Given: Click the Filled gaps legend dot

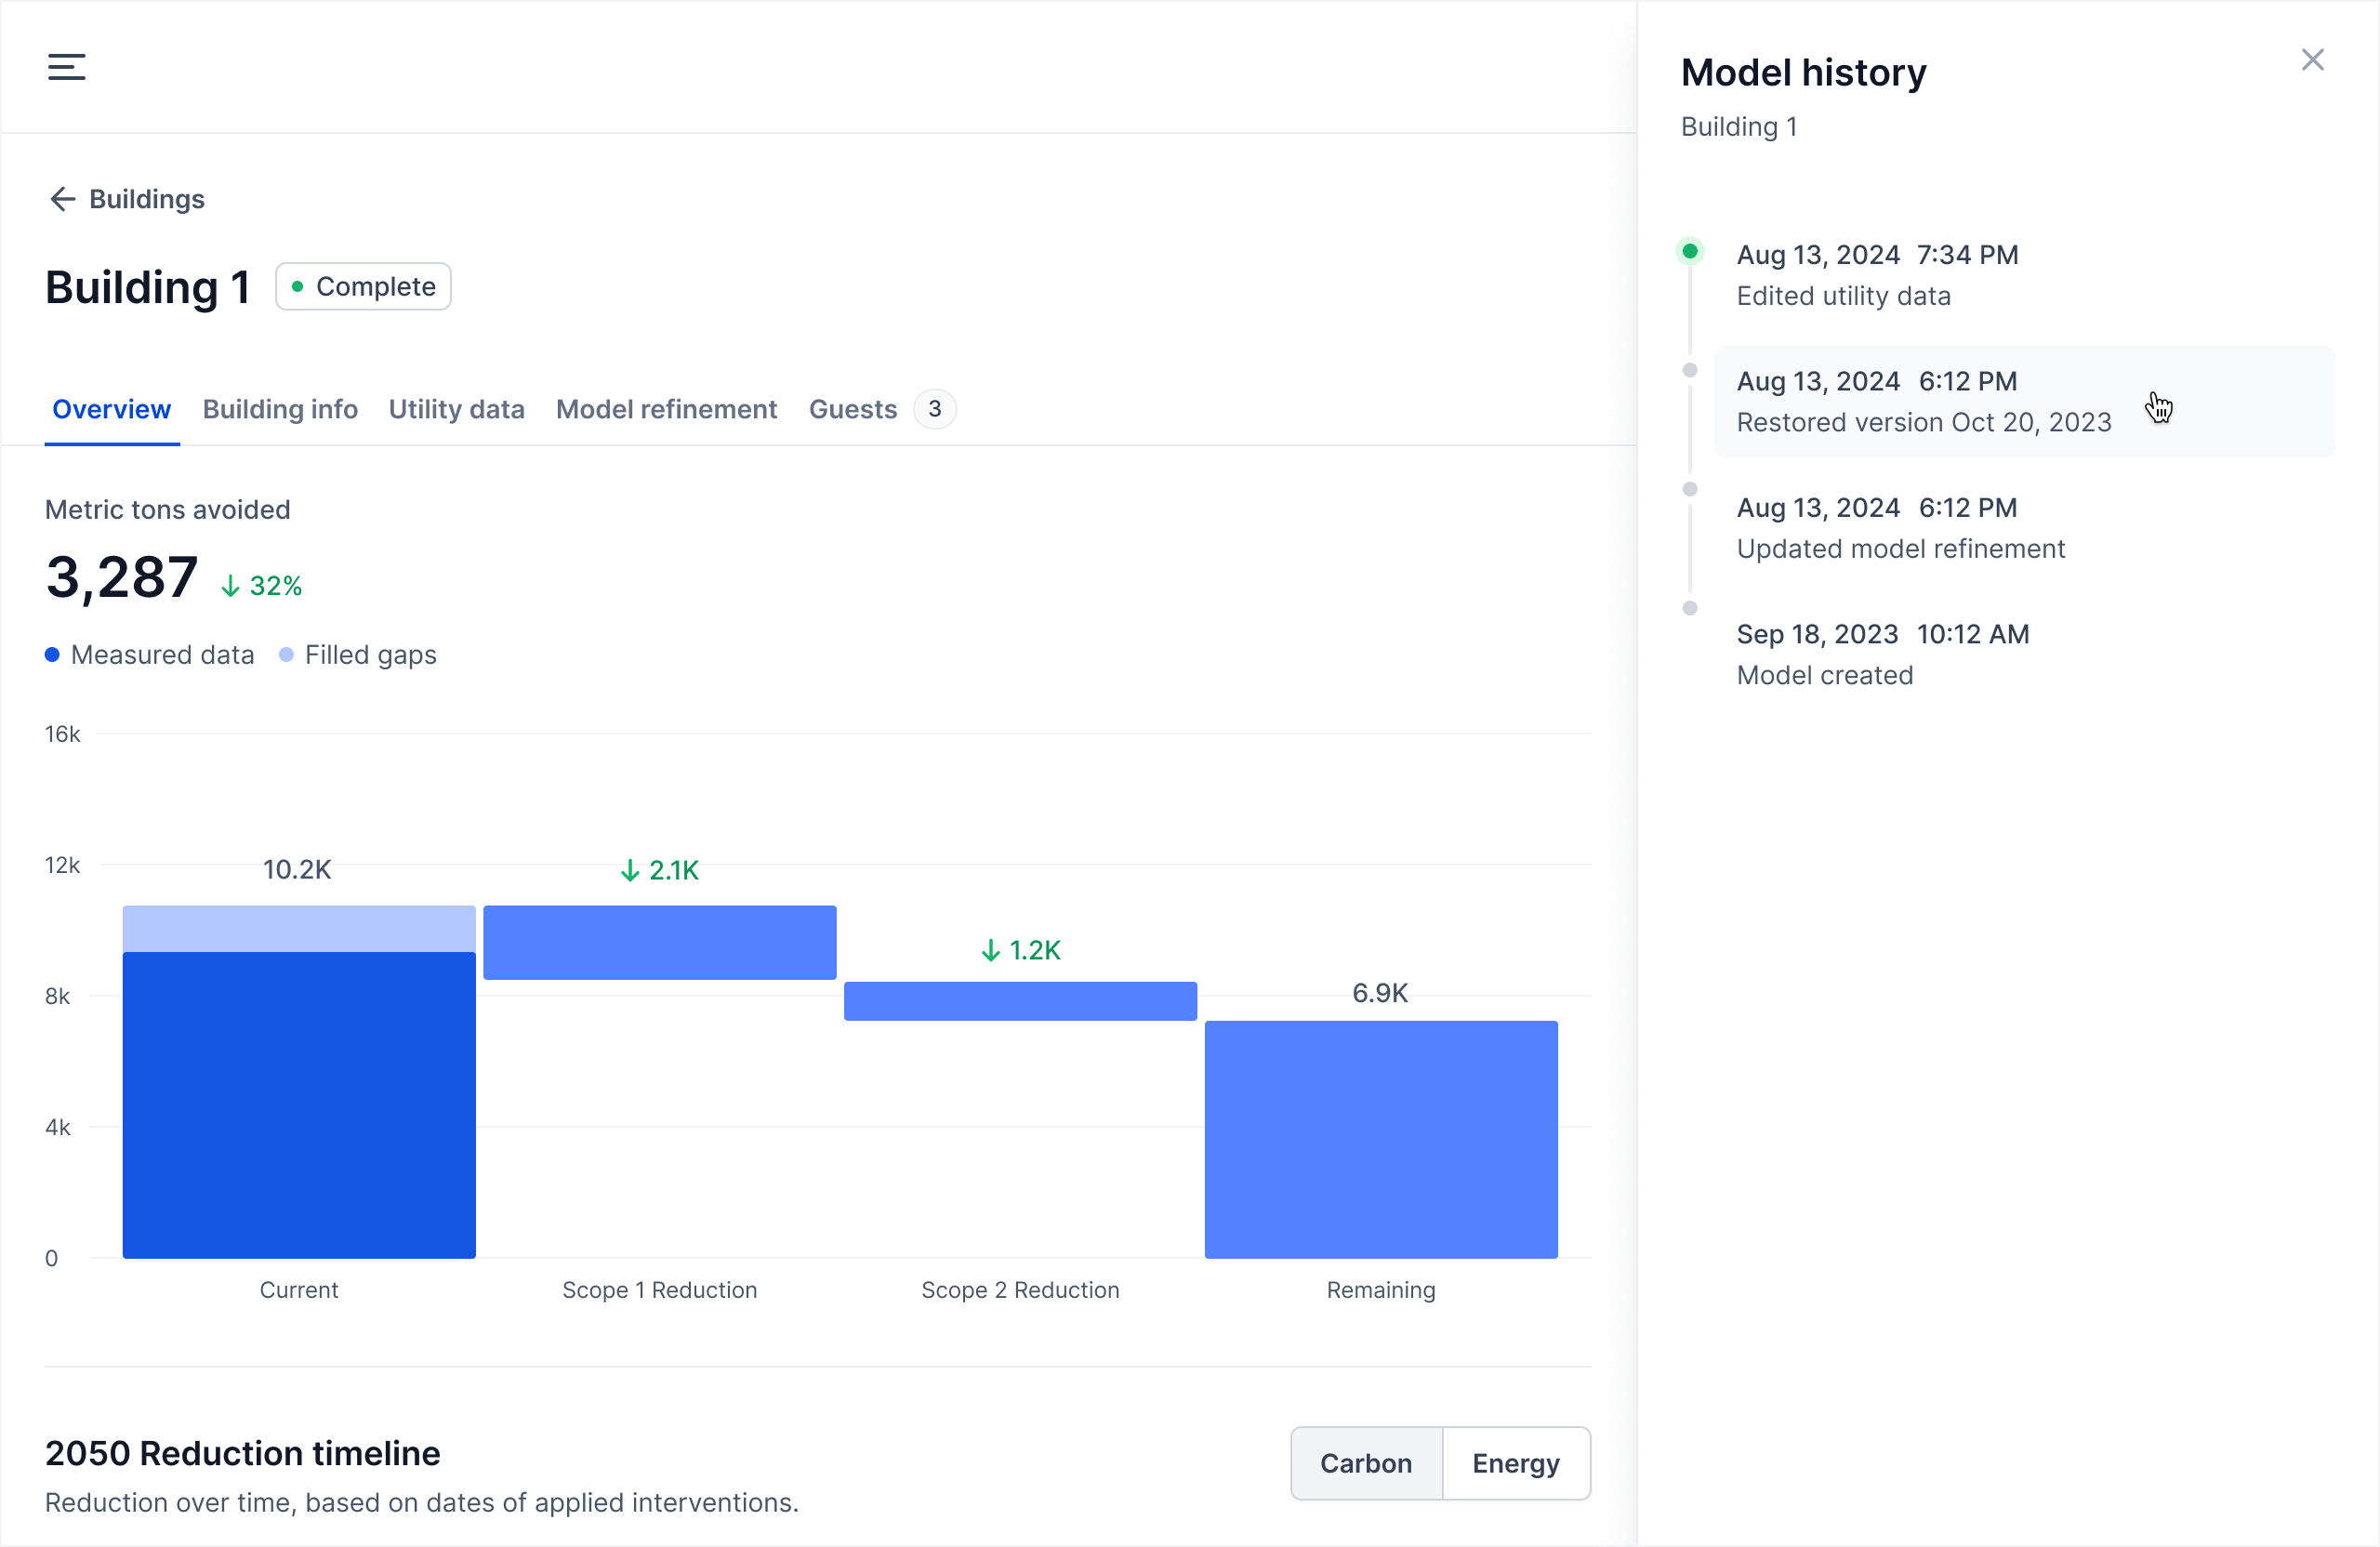Looking at the screenshot, I should pos(286,655).
